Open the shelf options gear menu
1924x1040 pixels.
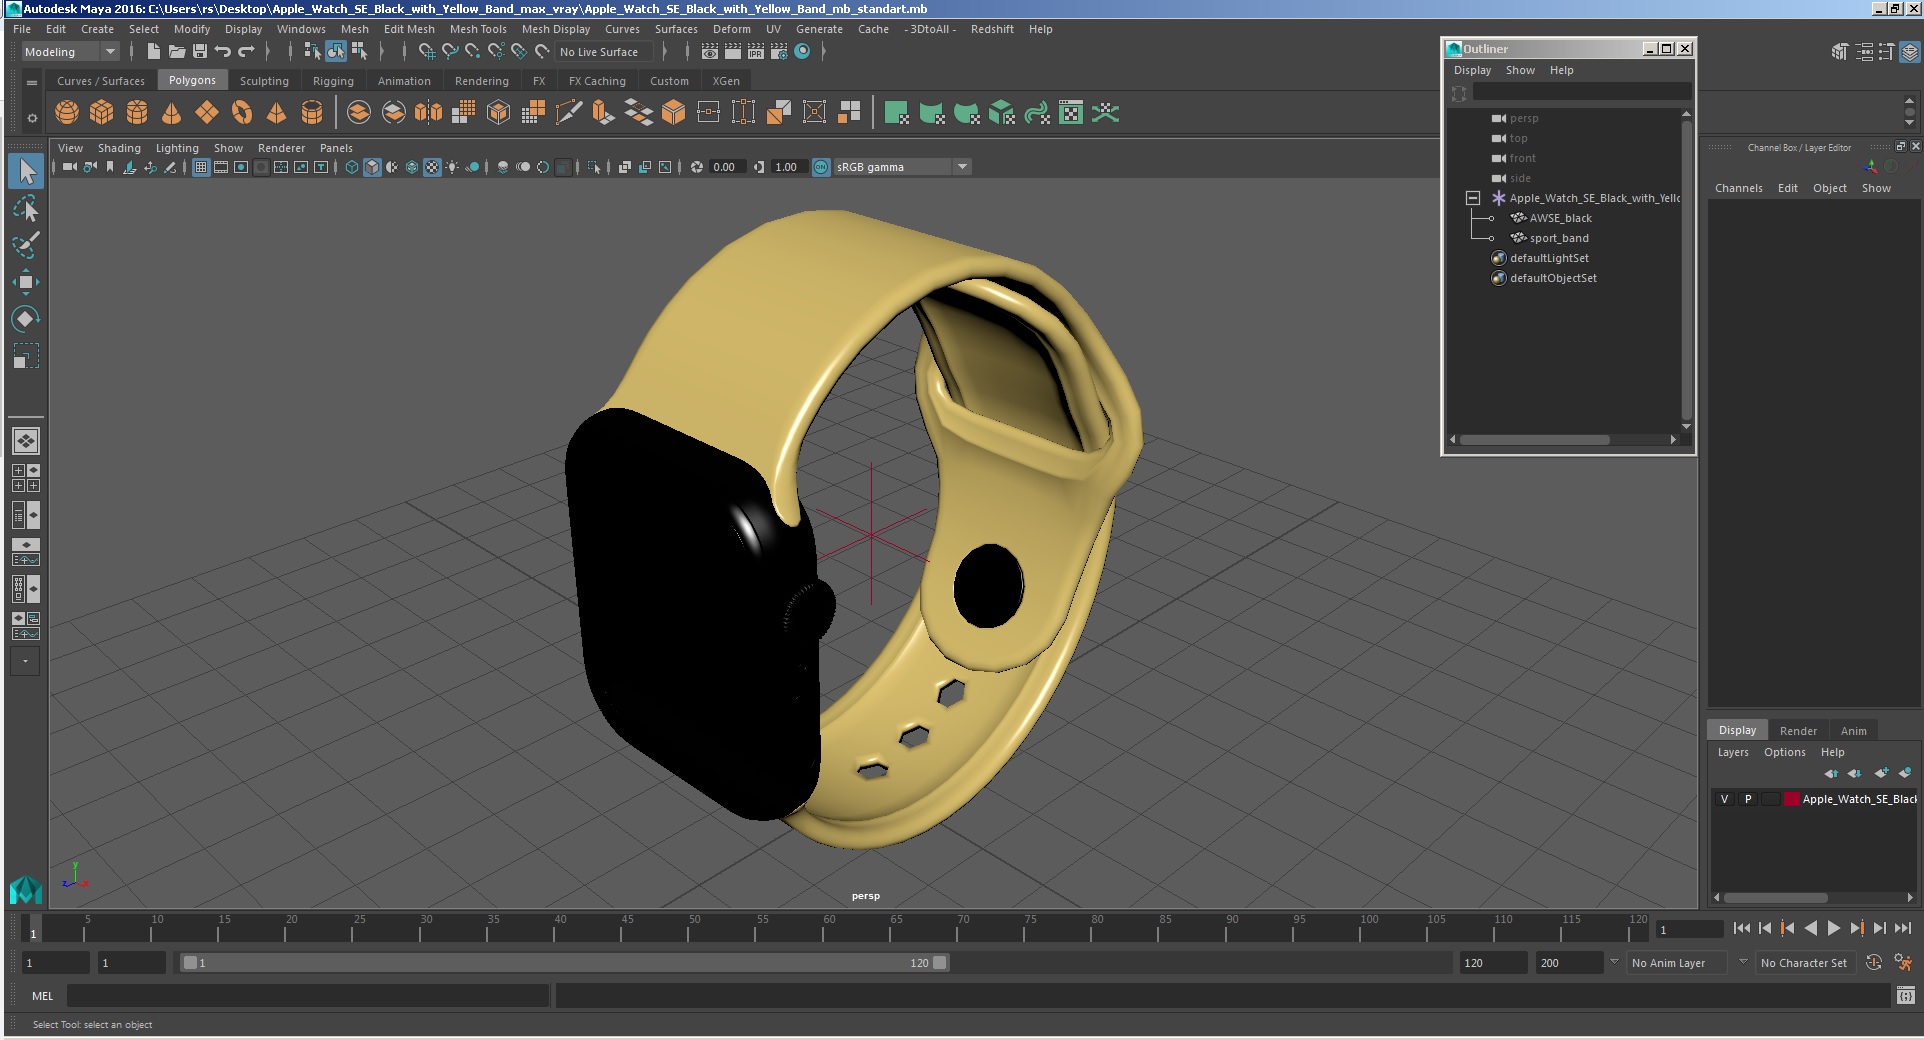(31, 118)
